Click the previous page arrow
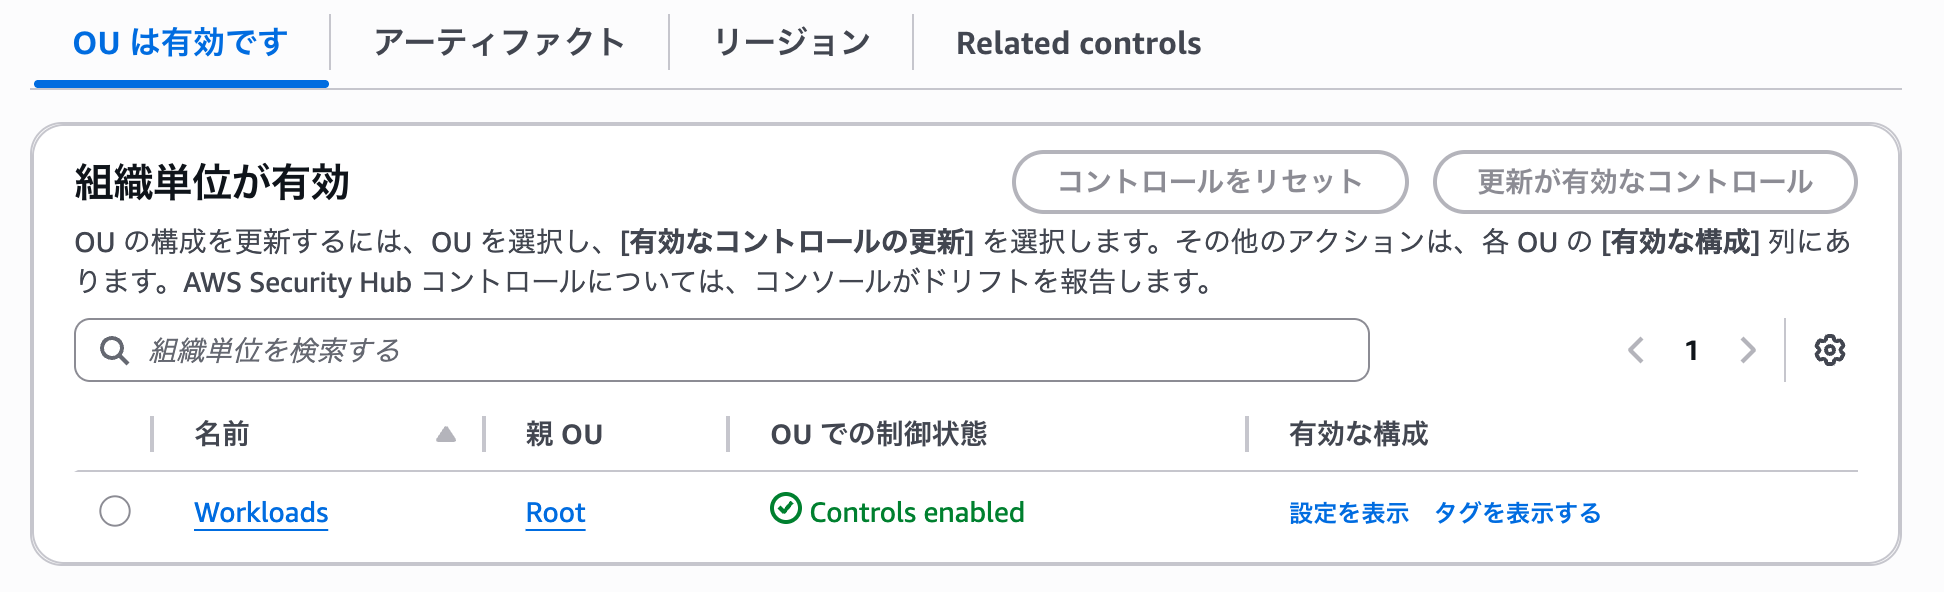This screenshot has height=592, width=1944. click(x=1636, y=350)
